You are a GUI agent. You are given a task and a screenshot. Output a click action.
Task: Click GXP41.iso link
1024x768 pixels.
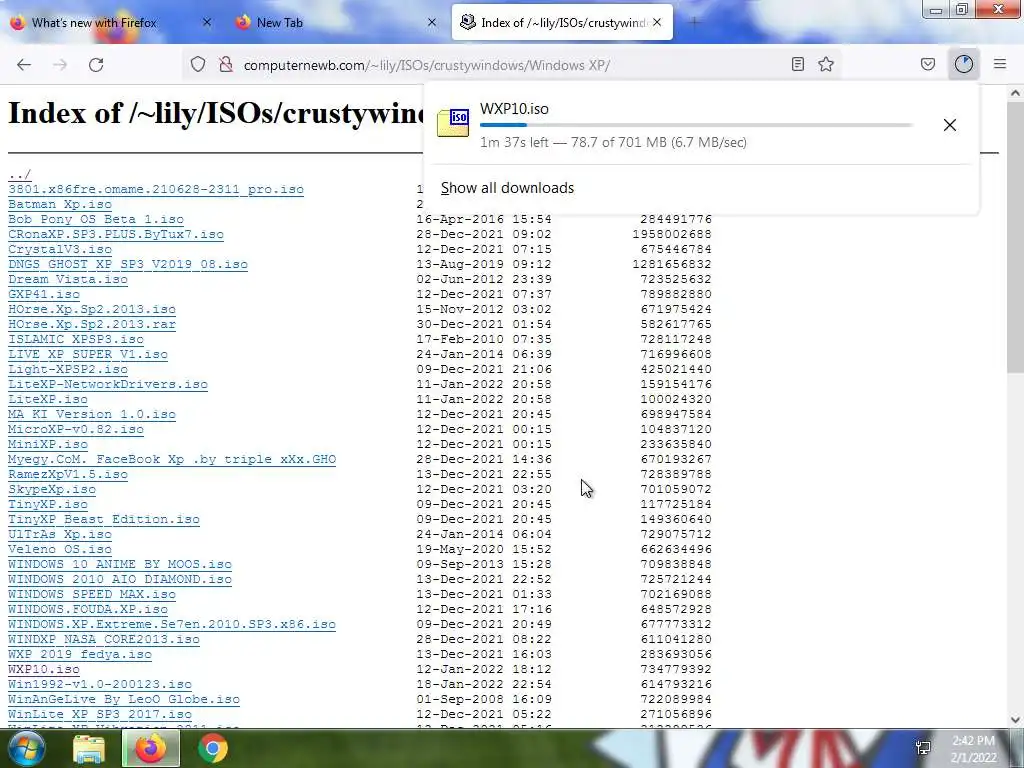click(44, 295)
